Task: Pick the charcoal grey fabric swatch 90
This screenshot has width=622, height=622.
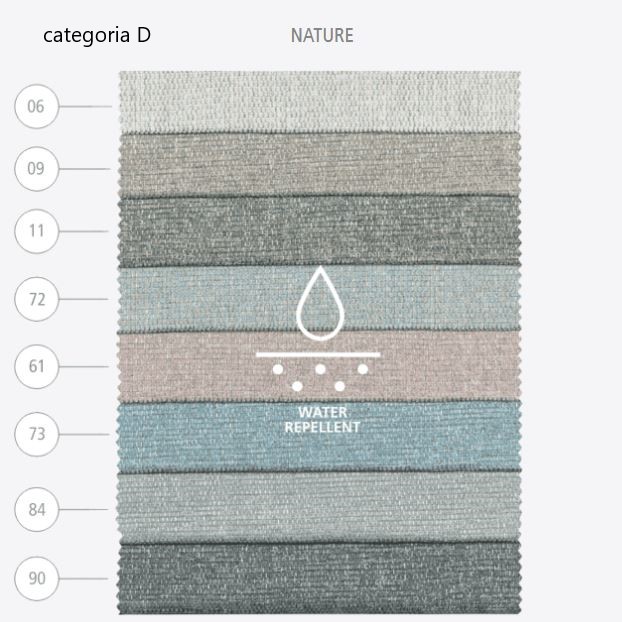Action: (320, 578)
